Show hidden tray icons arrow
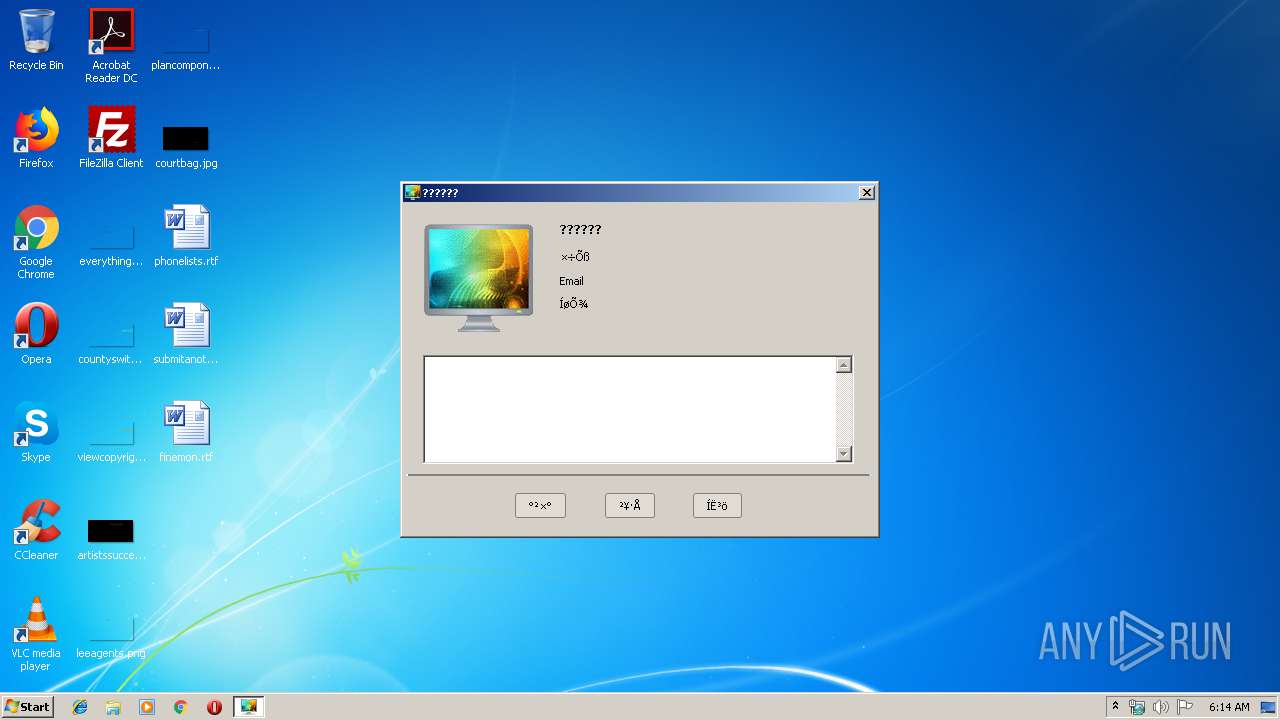This screenshot has height=720, width=1280. [x=1115, y=707]
